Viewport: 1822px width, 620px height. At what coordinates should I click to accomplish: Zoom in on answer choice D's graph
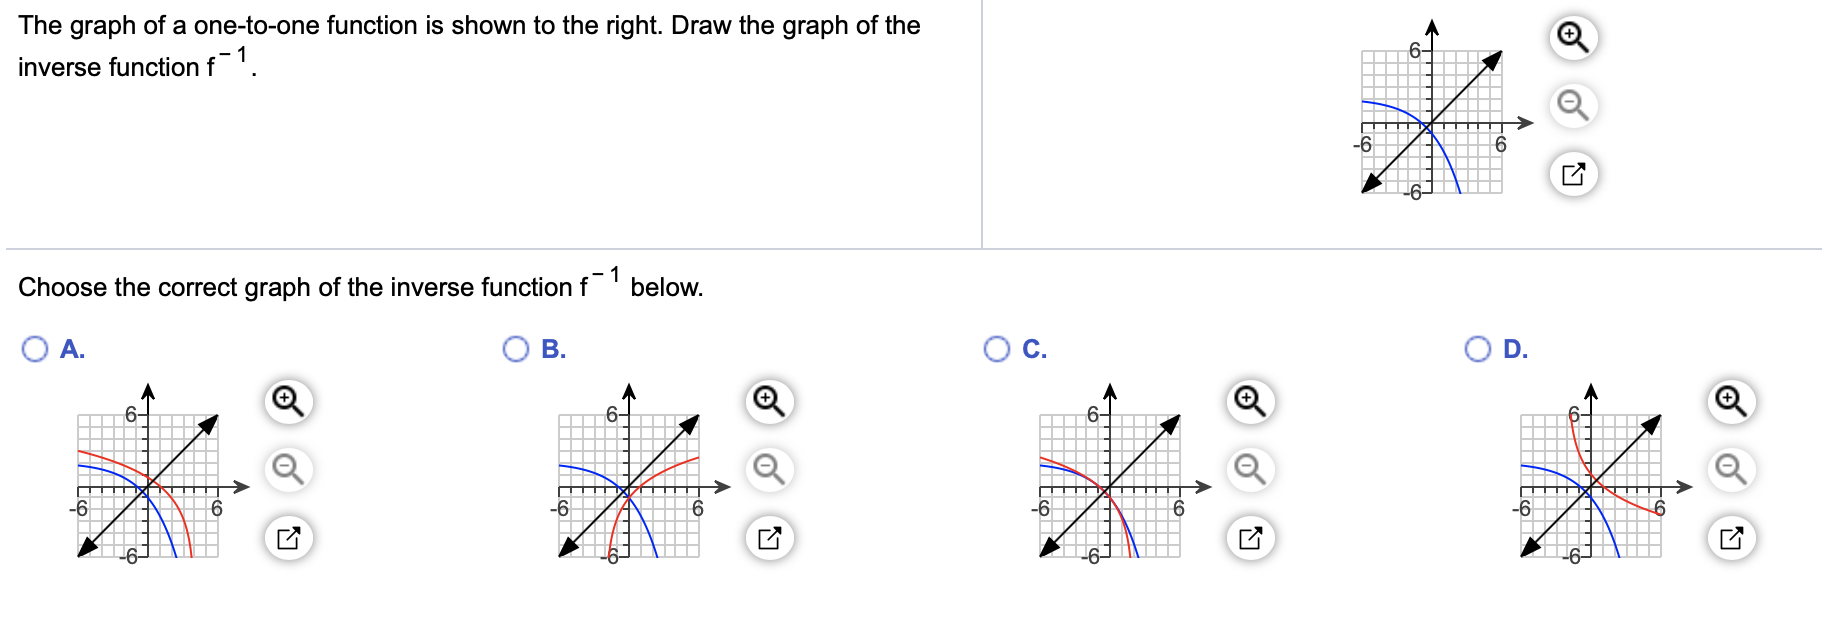point(1732,400)
